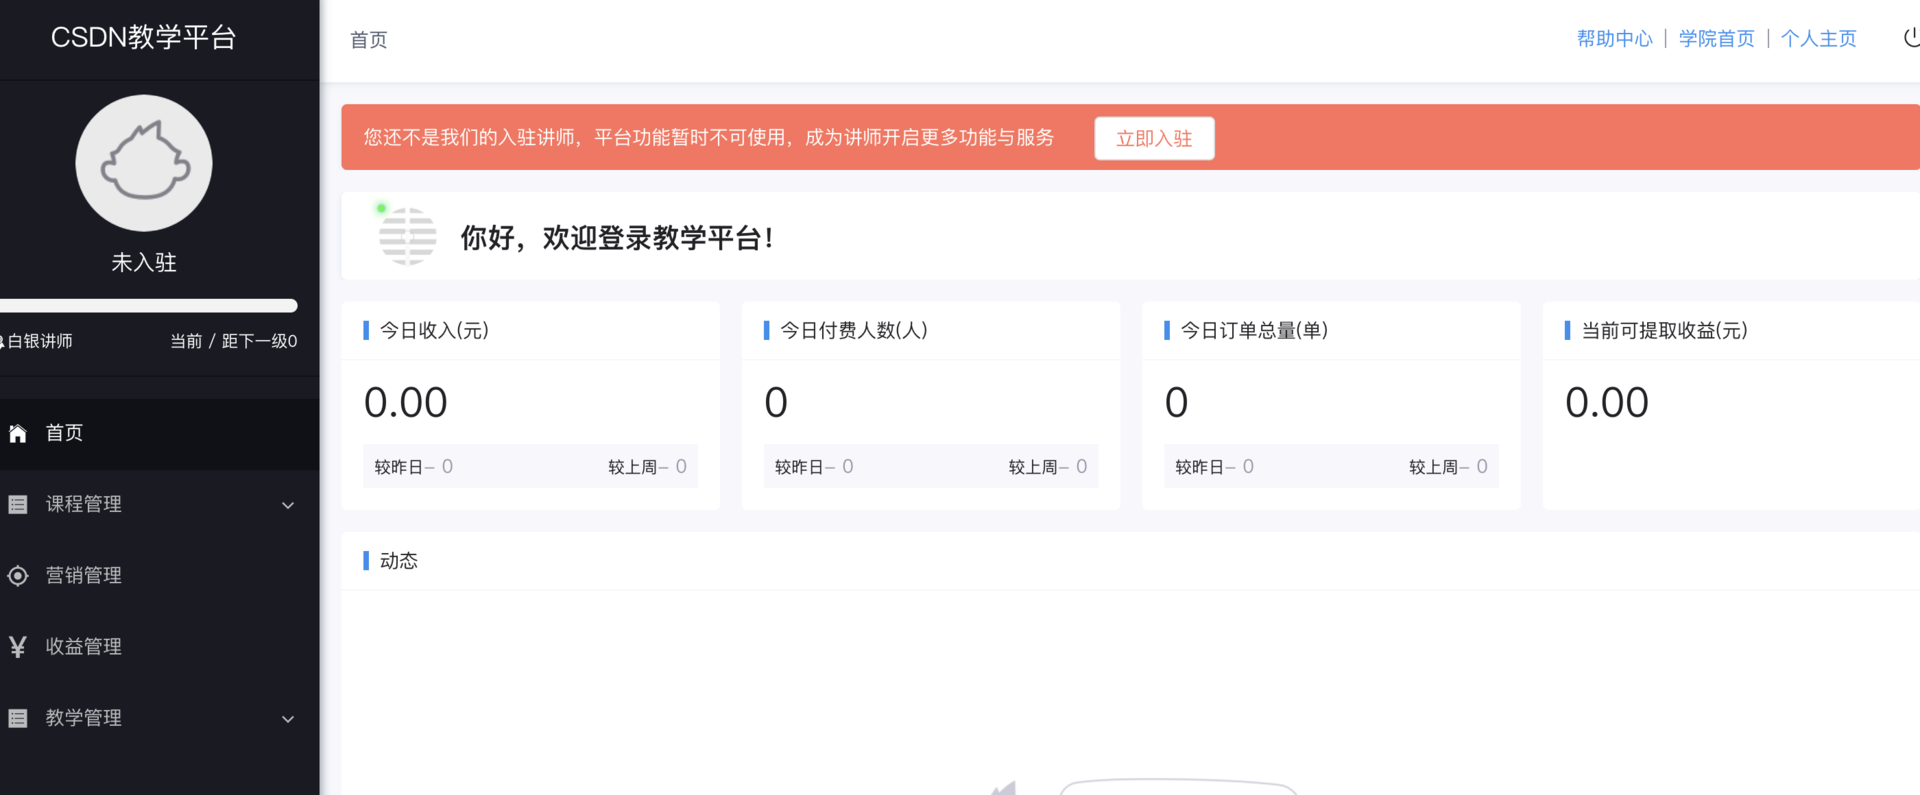Click the 营销管理 target icon
The width and height of the screenshot is (1920, 795).
coord(18,576)
